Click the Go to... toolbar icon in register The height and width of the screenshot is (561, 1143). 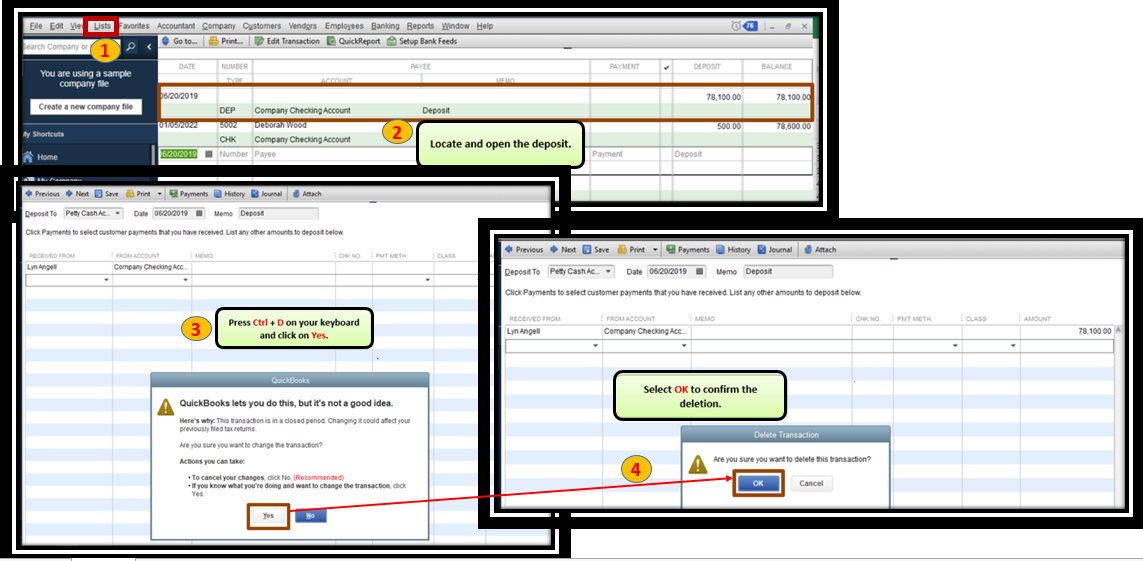tap(179, 42)
